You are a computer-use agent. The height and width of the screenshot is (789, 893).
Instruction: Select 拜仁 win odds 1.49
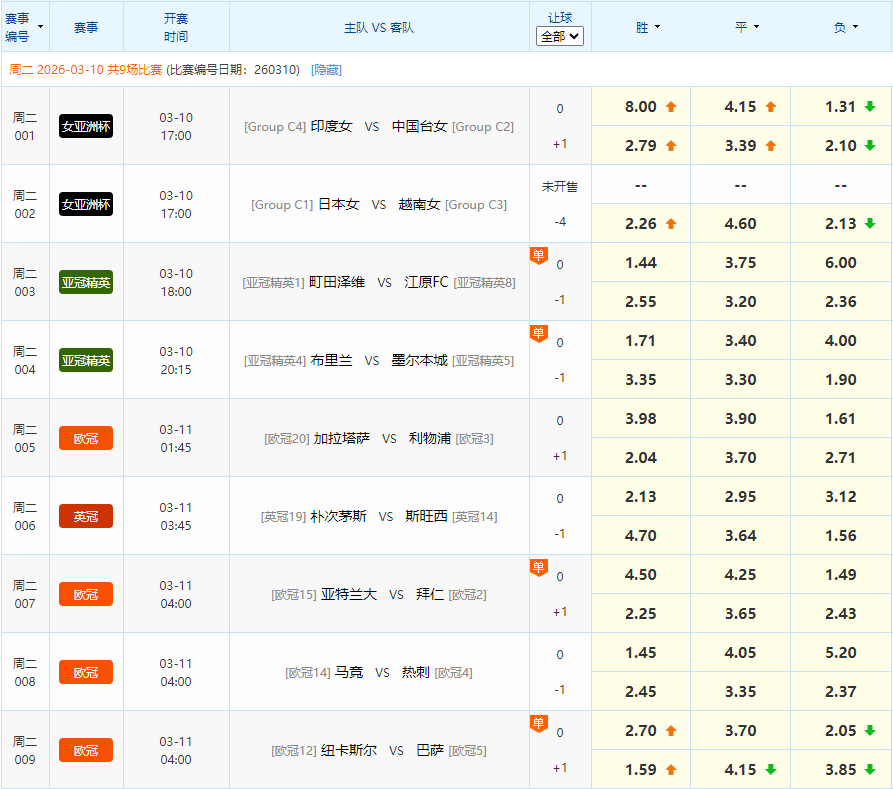841,575
